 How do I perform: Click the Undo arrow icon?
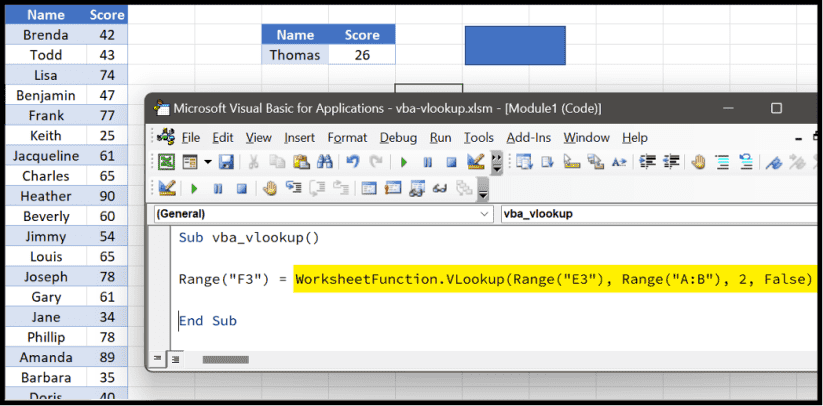[x=352, y=162]
